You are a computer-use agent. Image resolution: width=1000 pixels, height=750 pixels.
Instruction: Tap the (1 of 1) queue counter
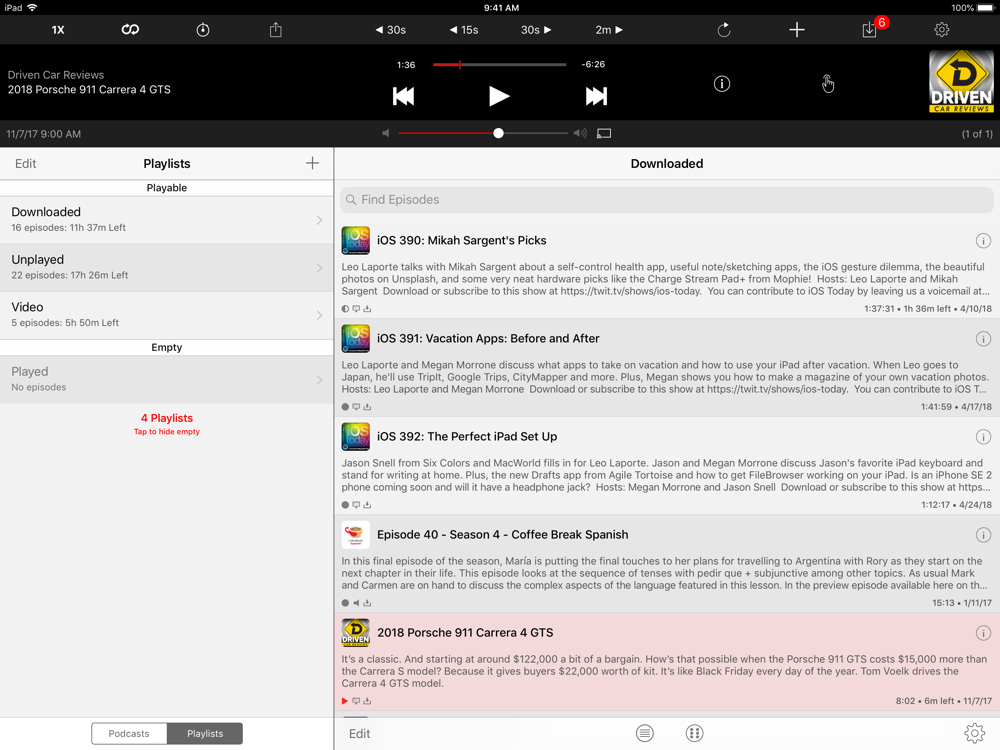coord(977,134)
